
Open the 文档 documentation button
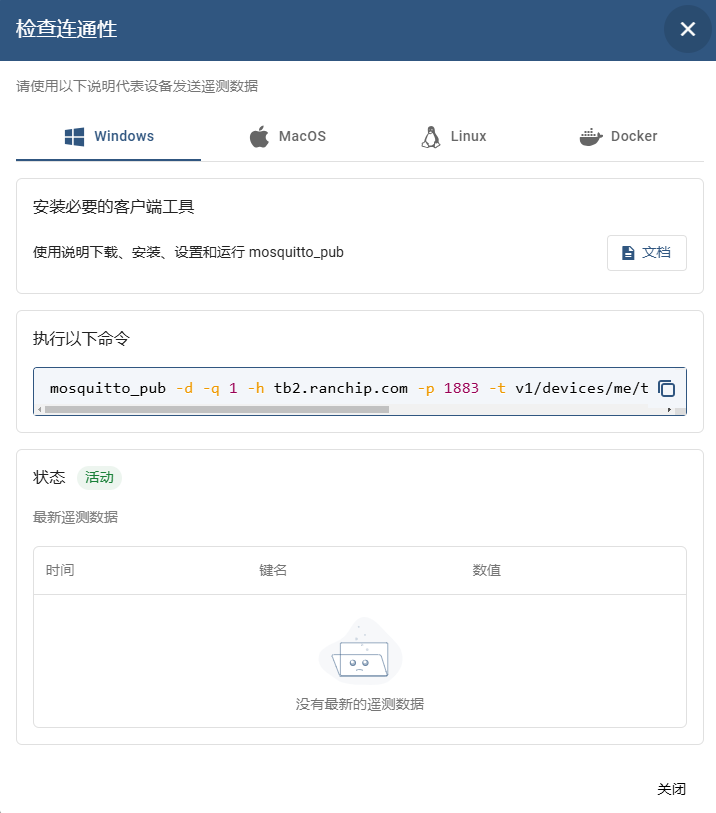[647, 253]
